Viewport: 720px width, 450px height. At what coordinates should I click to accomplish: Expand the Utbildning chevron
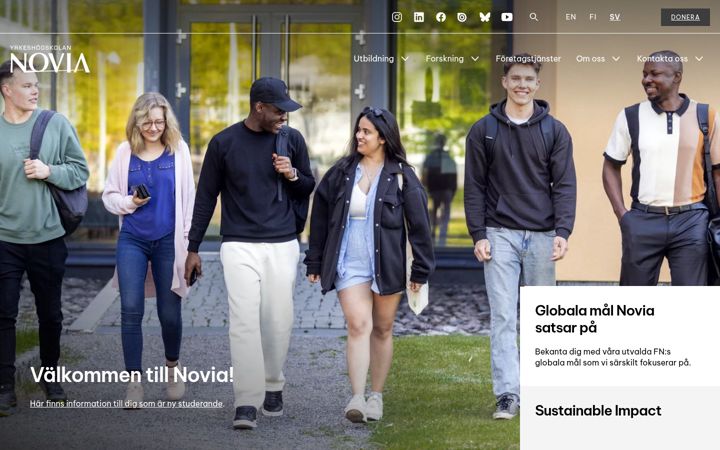[405, 59]
